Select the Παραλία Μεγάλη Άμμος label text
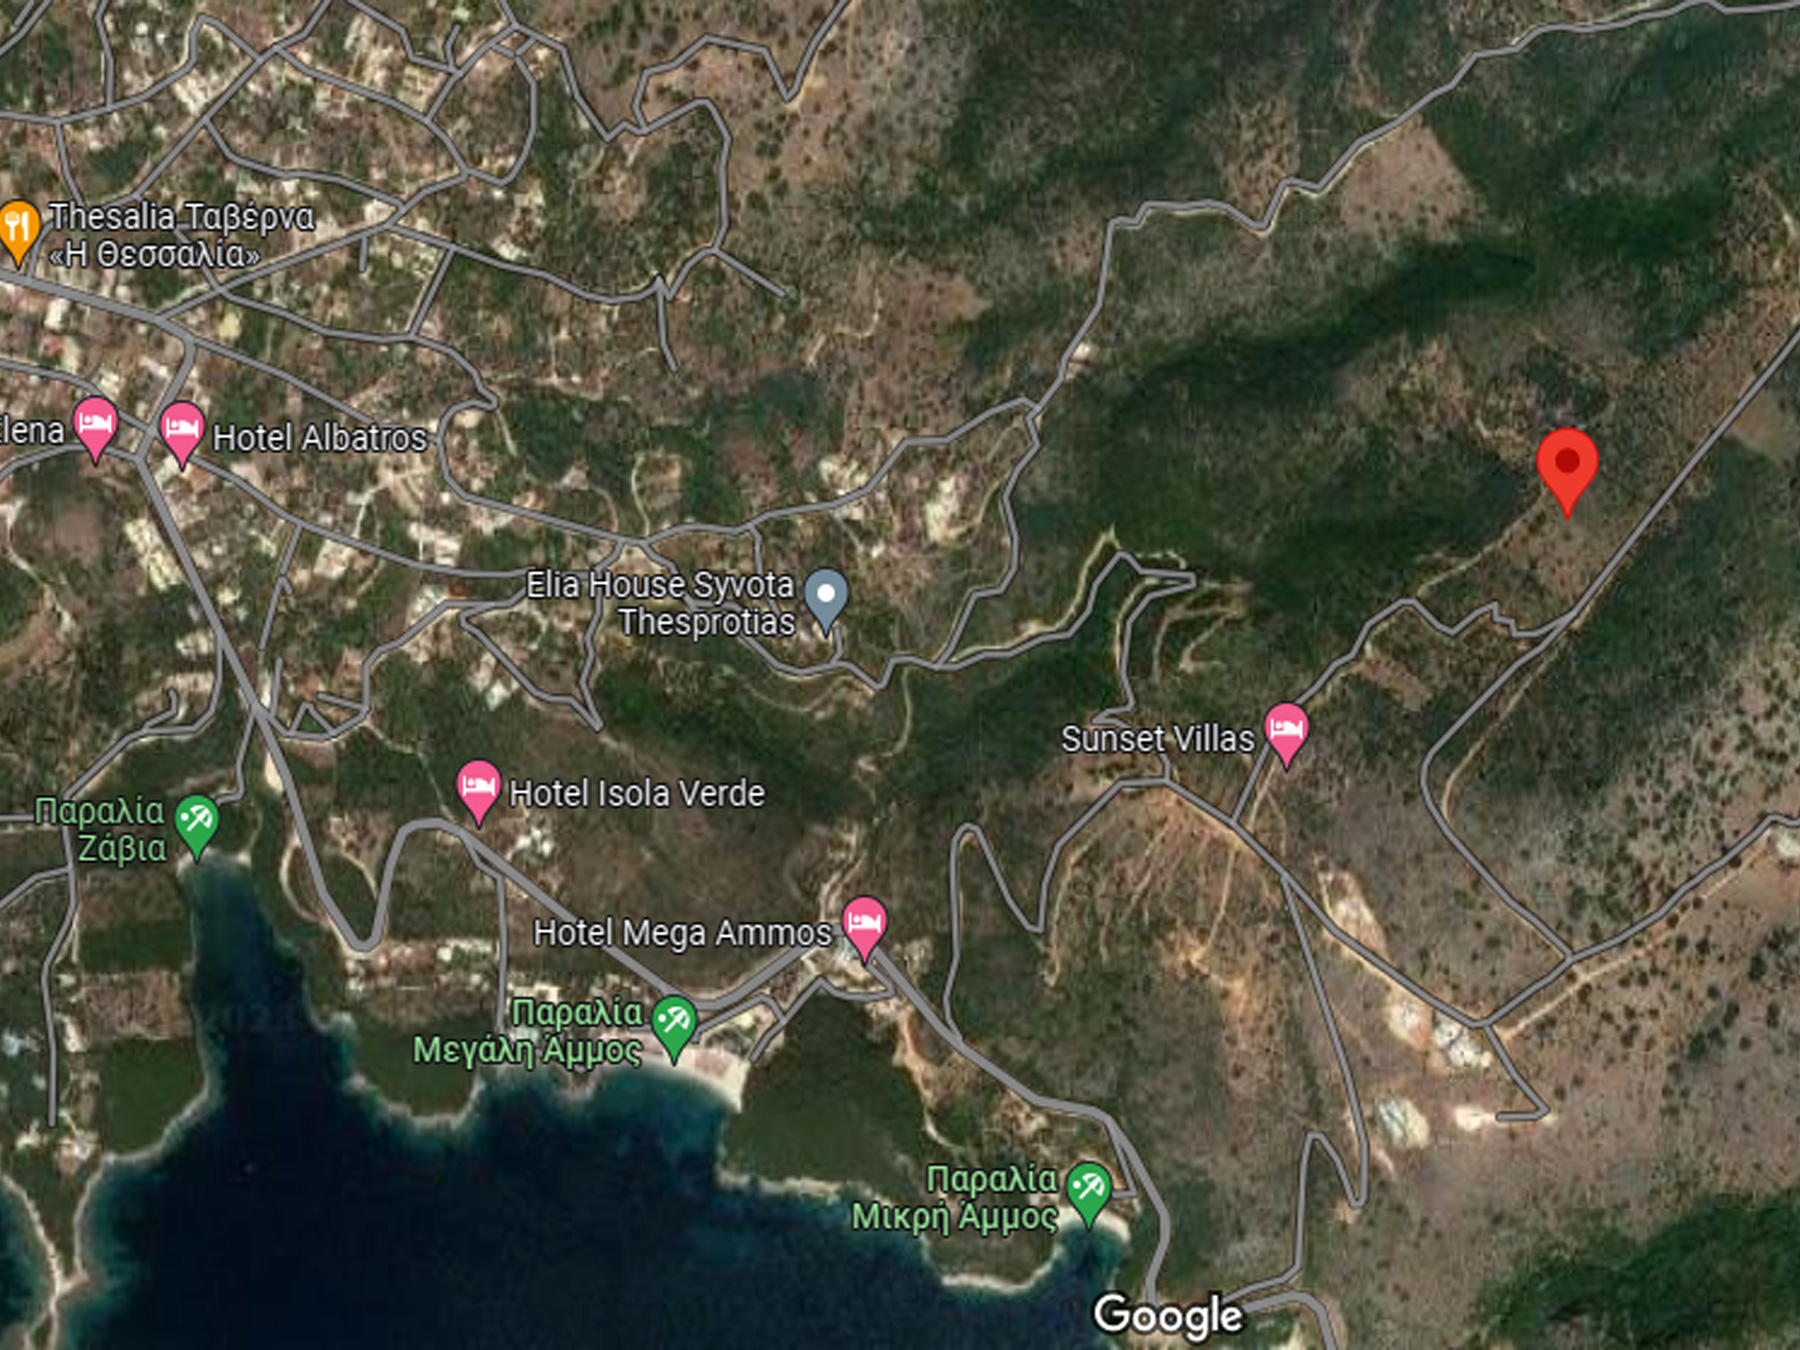The height and width of the screenshot is (1350, 1800). pyautogui.click(x=528, y=1031)
